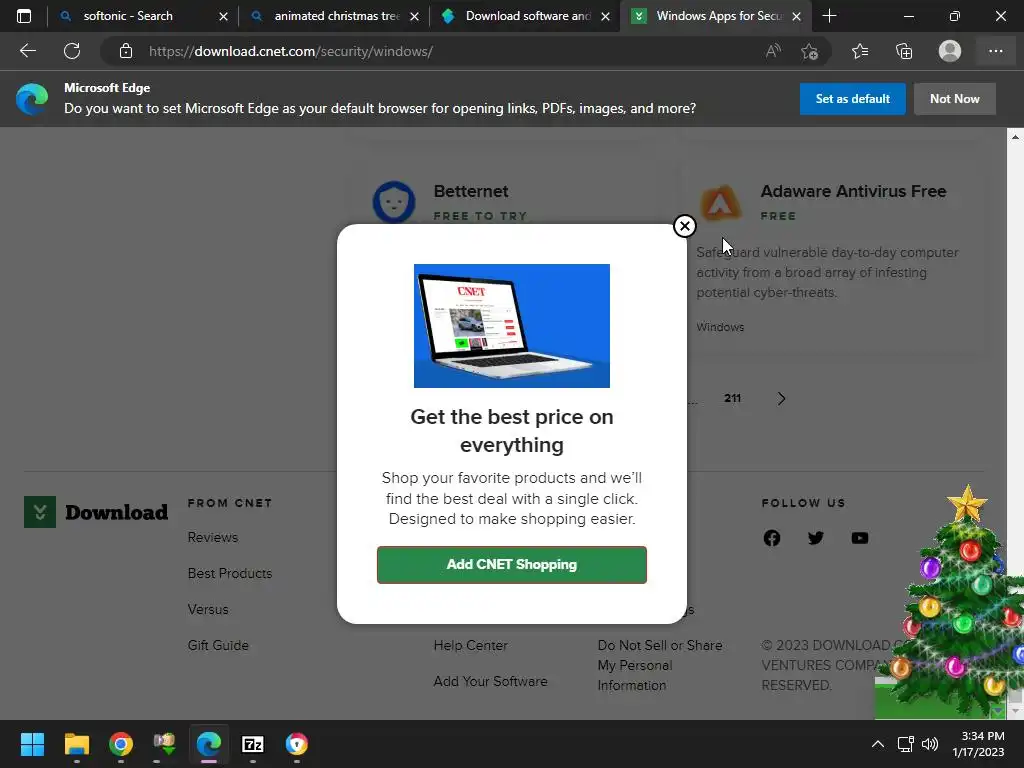The width and height of the screenshot is (1024, 768).
Task: Visit Facebook page icon
Action: click(772, 537)
